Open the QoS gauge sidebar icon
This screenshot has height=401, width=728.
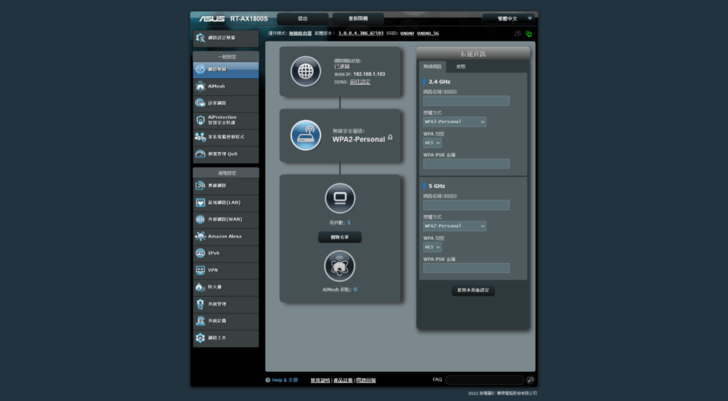pyautogui.click(x=200, y=154)
